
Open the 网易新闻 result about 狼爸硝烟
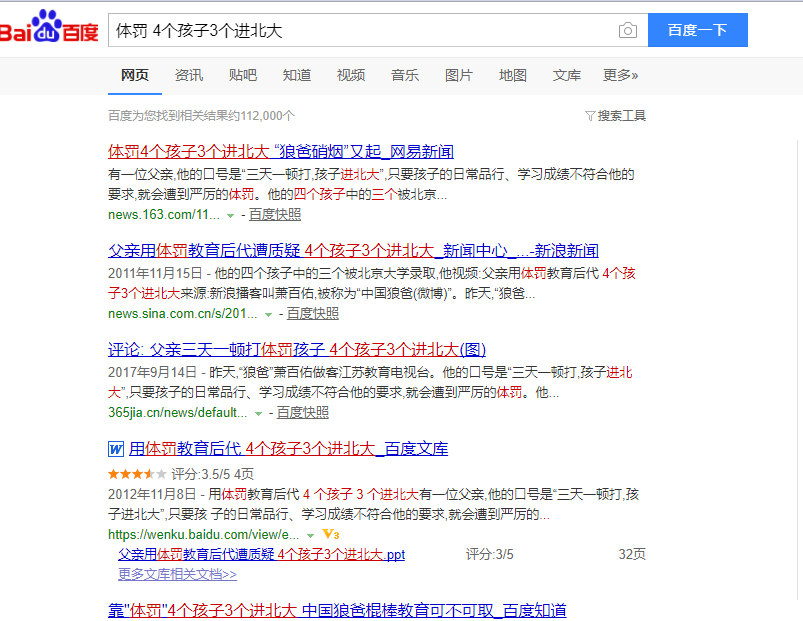coord(280,152)
